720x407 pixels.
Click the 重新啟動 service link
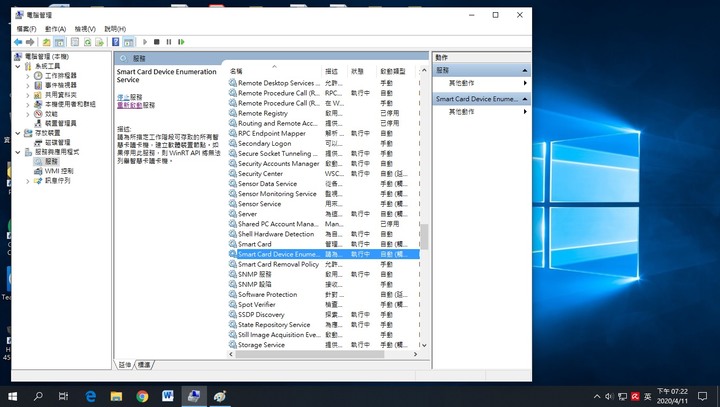(129, 105)
